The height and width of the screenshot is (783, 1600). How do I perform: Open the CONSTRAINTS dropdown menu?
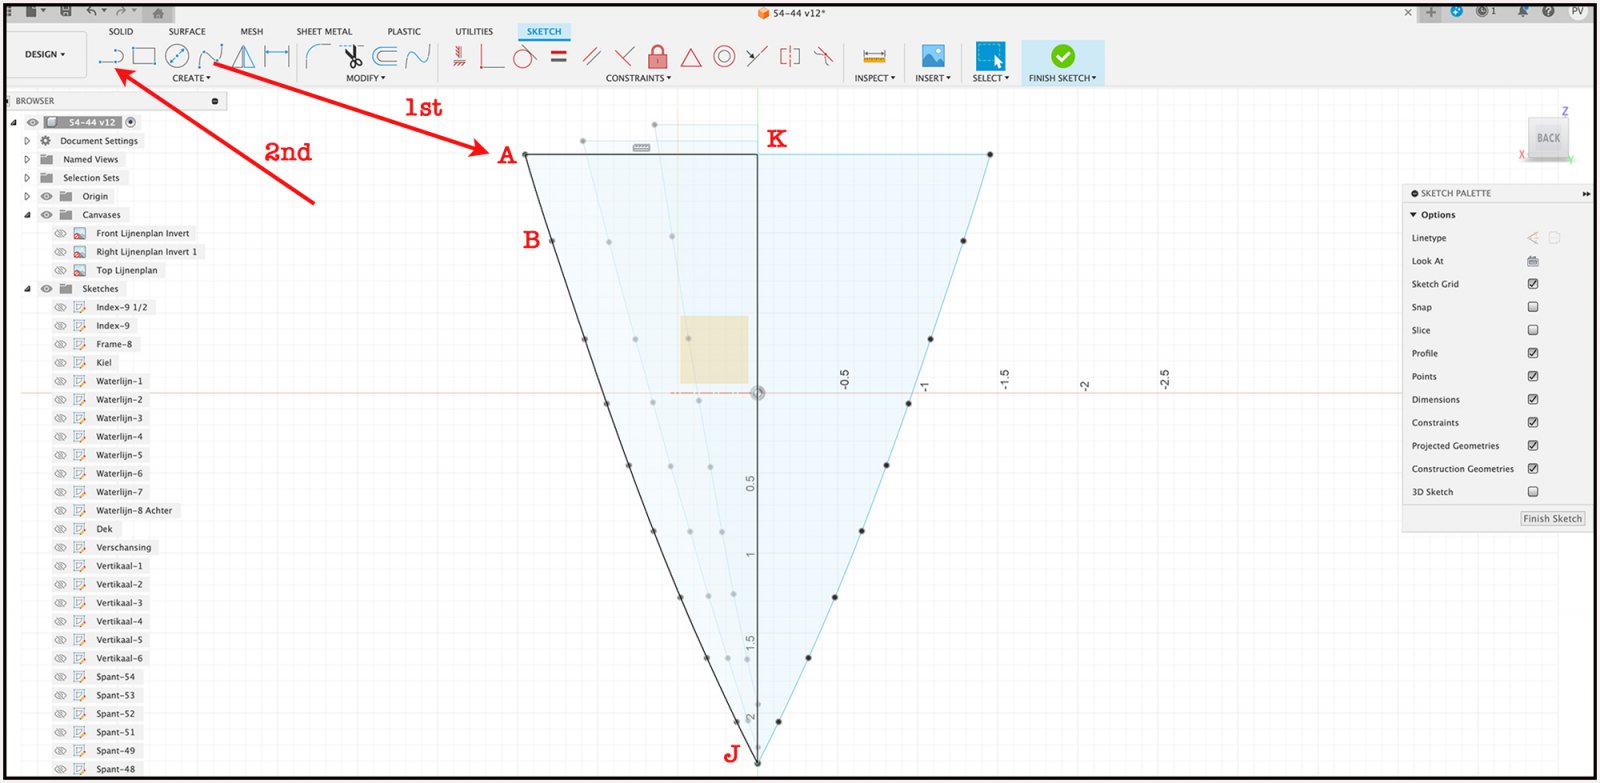(638, 78)
